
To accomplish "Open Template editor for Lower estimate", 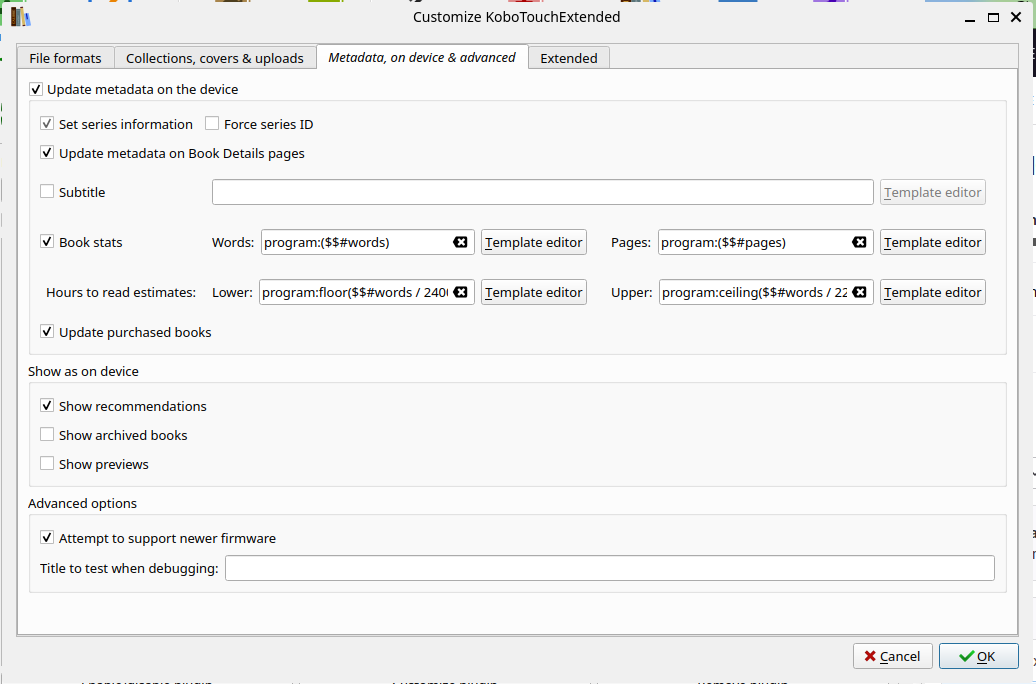I will pyautogui.click(x=534, y=292).
